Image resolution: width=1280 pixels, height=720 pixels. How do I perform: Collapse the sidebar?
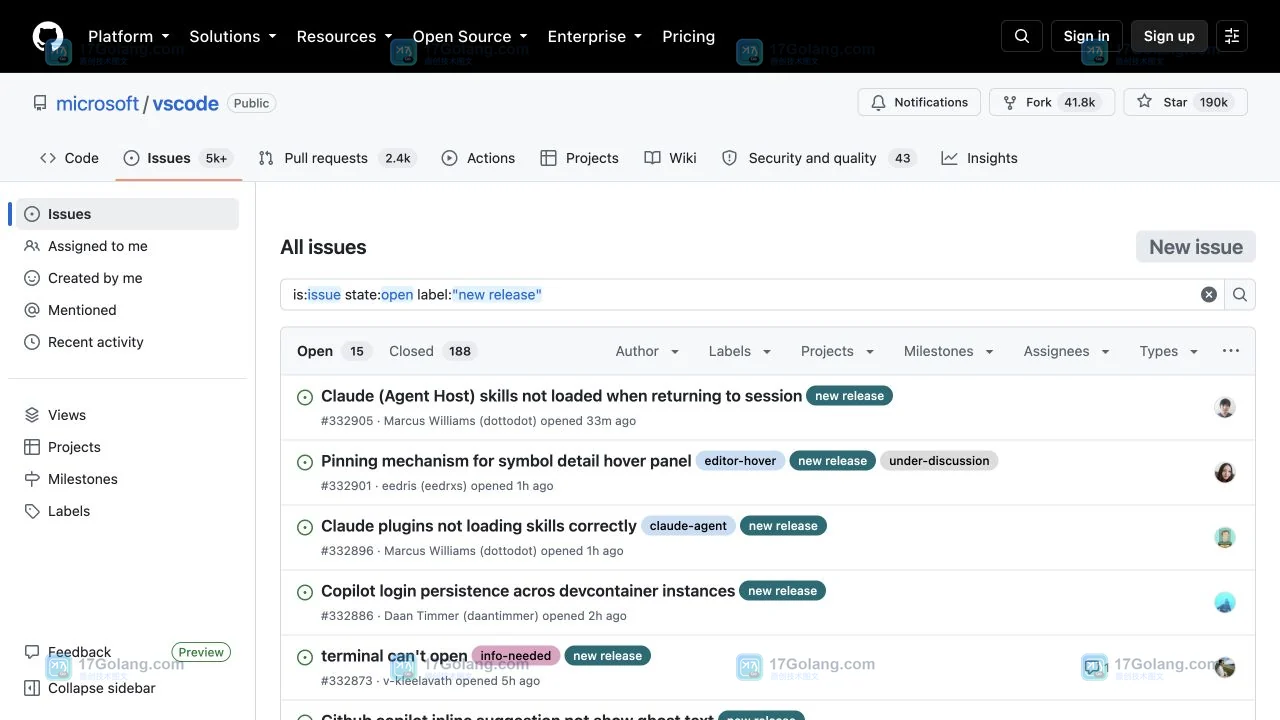[90, 688]
